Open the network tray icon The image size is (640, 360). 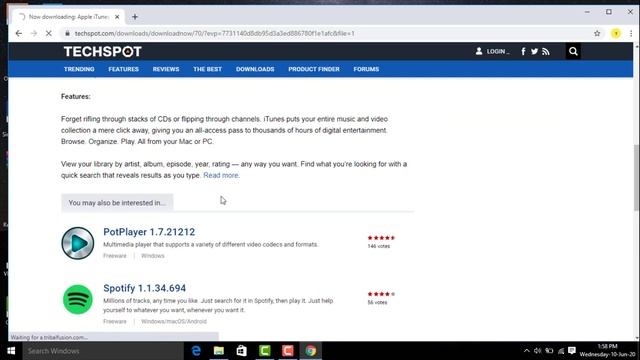tap(561, 351)
